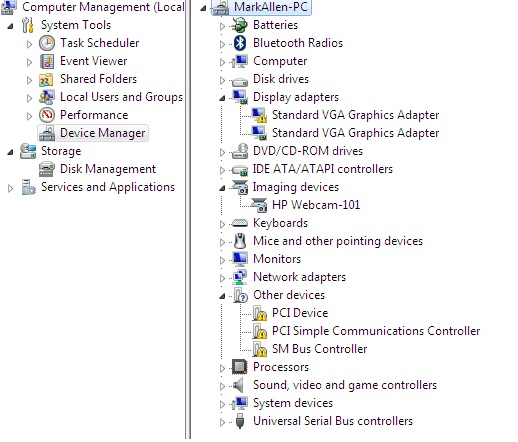This screenshot has height=442, width=518.
Task: Select the Local Users and Groups label
Action: click(x=121, y=97)
